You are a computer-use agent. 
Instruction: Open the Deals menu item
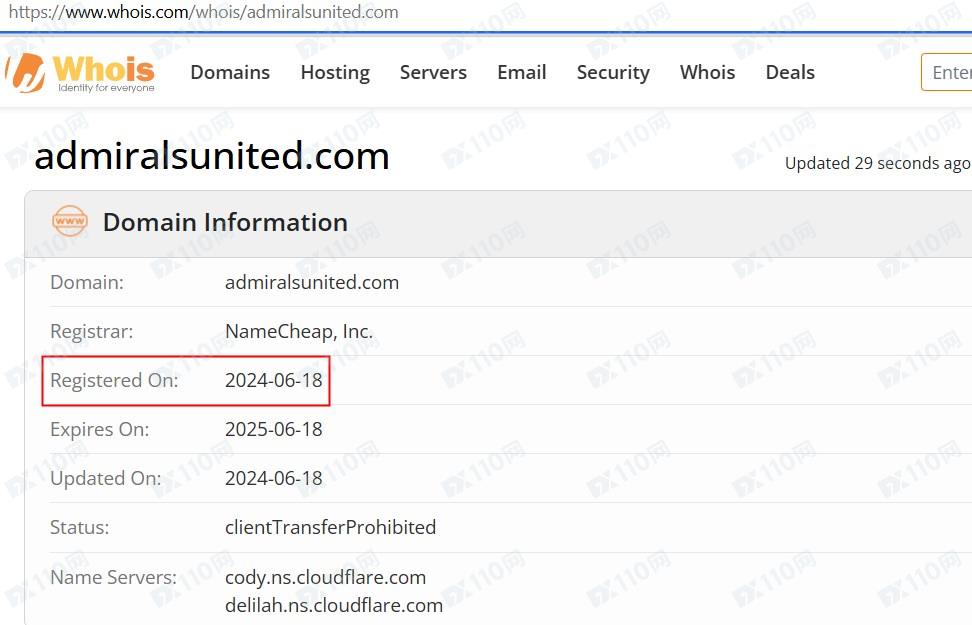click(790, 73)
